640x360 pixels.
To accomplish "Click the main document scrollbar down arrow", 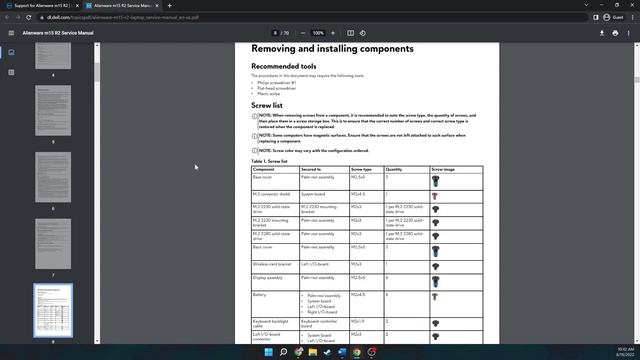I will click(x=637, y=341).
